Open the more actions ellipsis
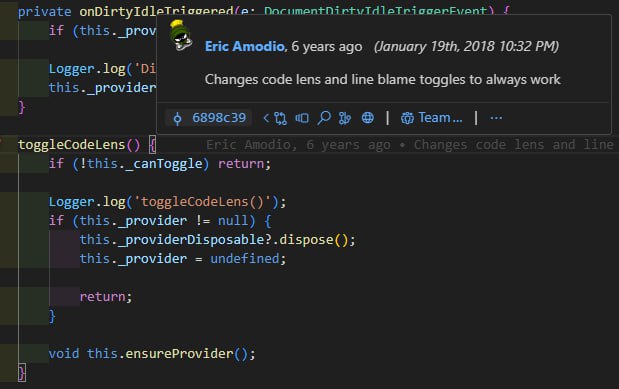Image resolution: width=619 pixels, height=389 pixels. click(x=496, y=118)
